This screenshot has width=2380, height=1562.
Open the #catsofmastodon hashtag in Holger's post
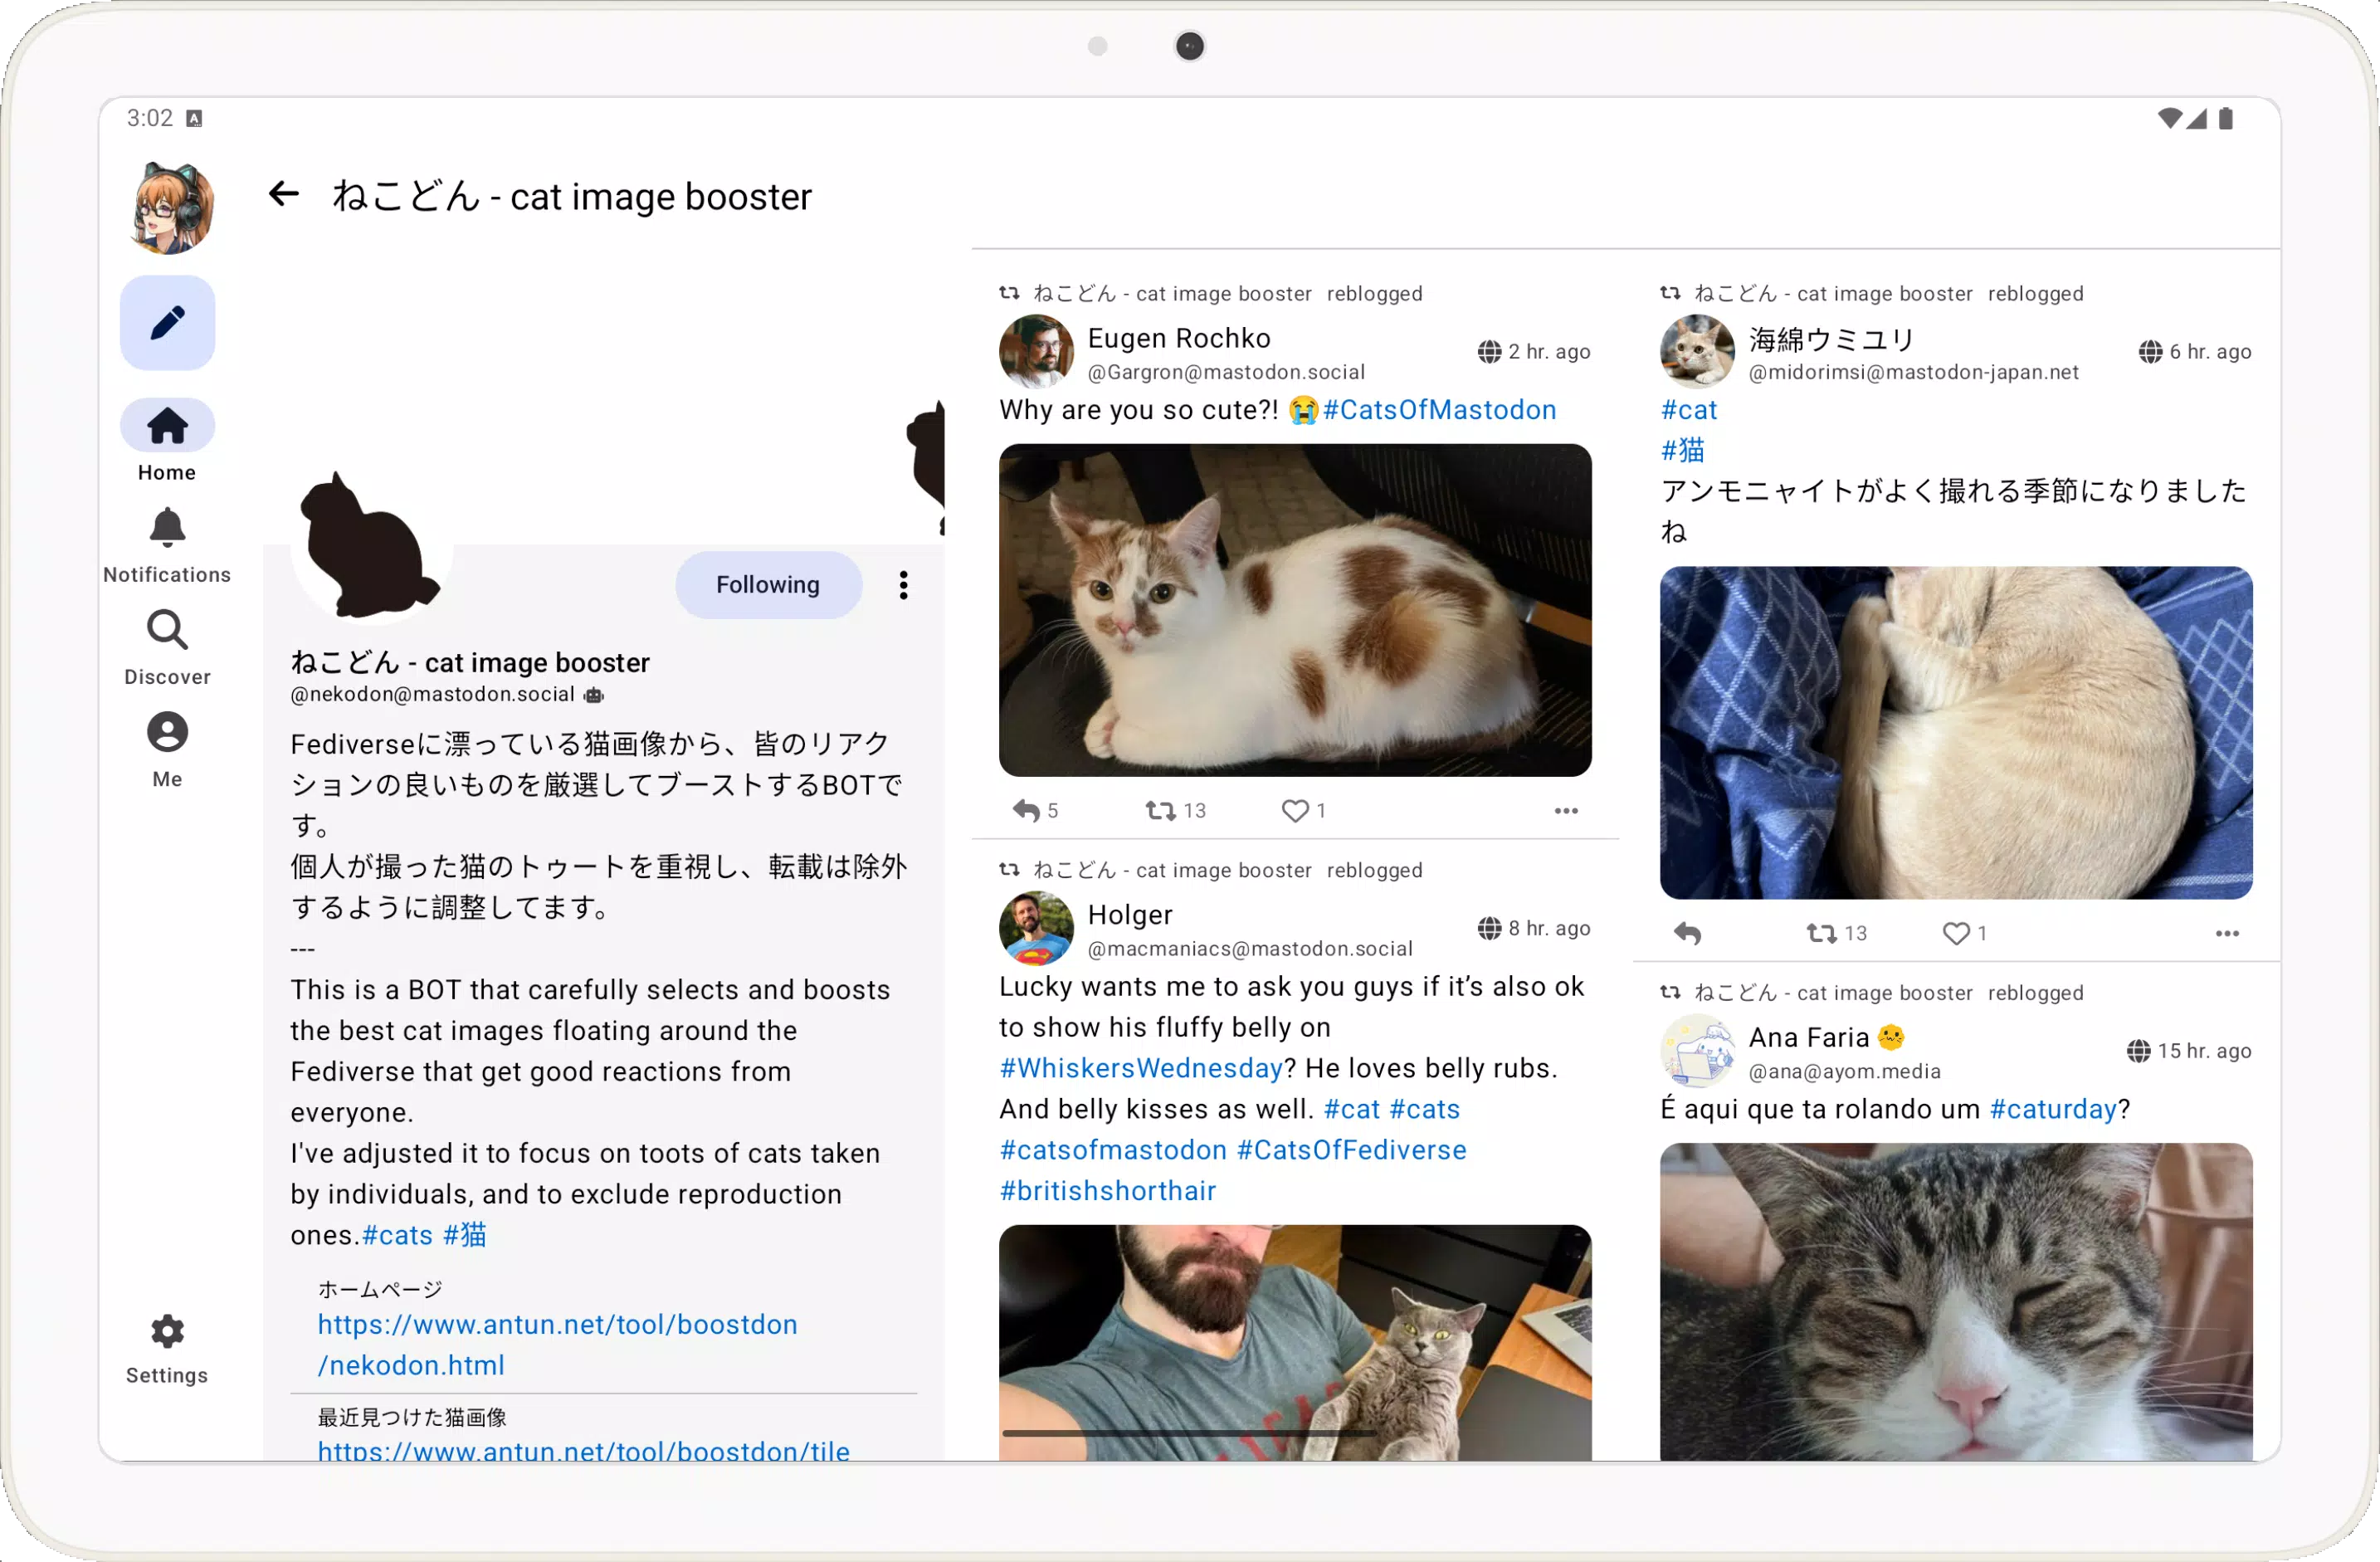point(1113,1150)
